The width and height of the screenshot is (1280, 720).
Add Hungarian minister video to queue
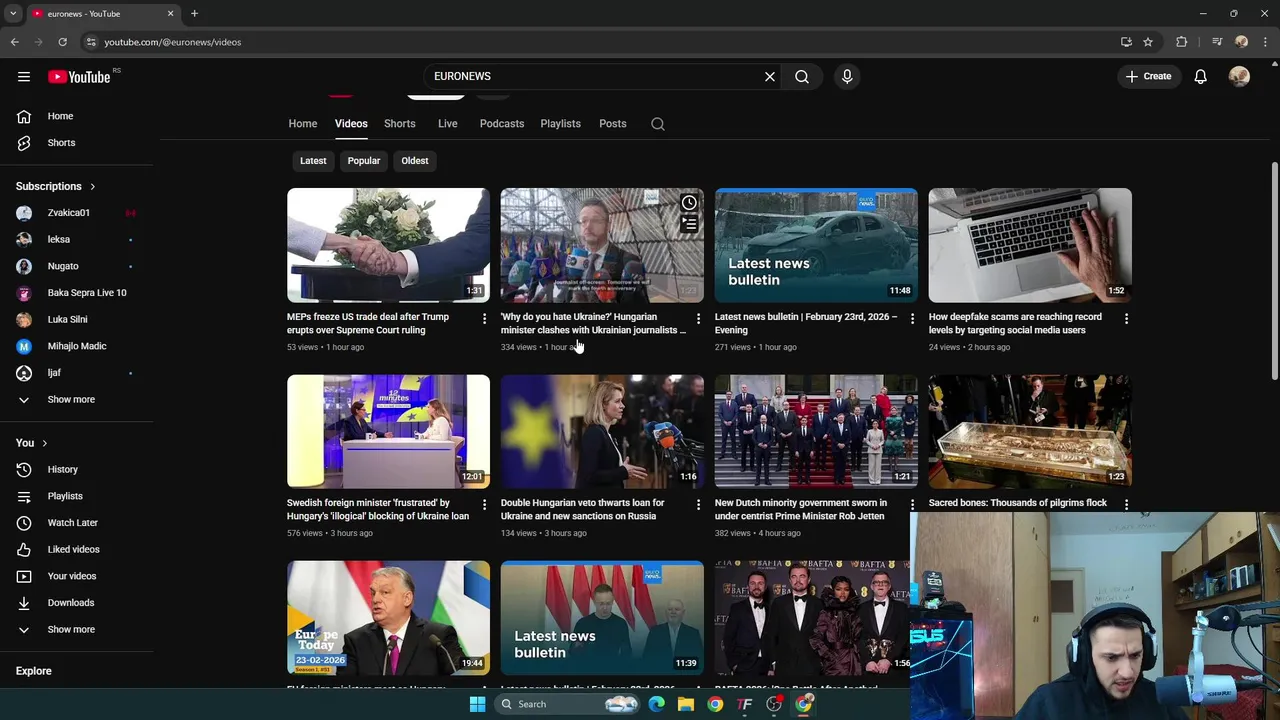[689, 224]
